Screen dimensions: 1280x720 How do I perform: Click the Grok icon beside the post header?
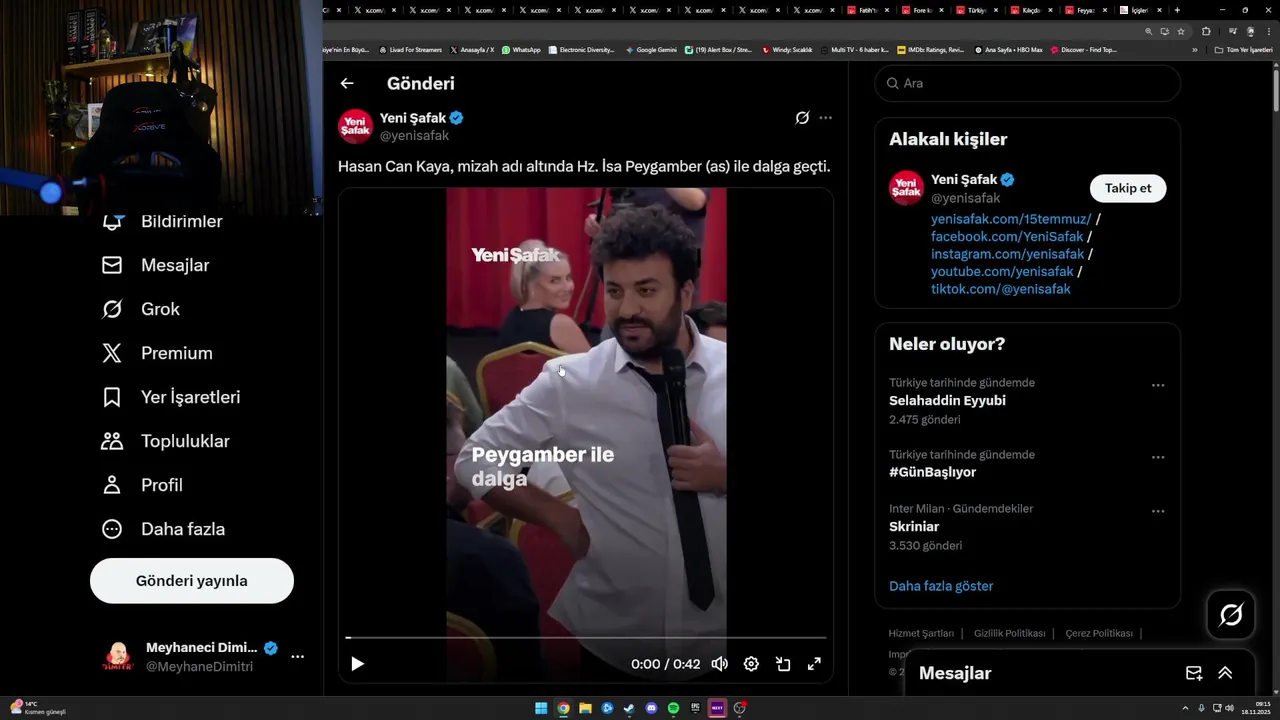(802, 118)
